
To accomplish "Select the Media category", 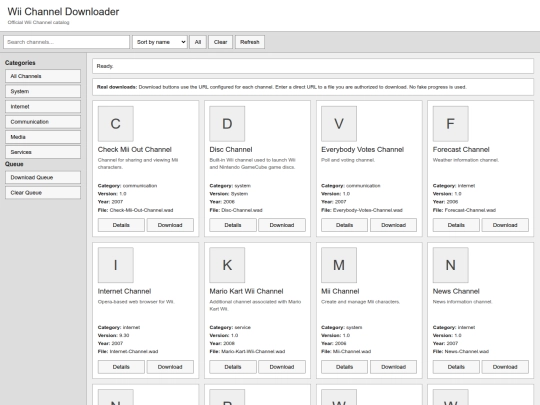I will (43, 137).
